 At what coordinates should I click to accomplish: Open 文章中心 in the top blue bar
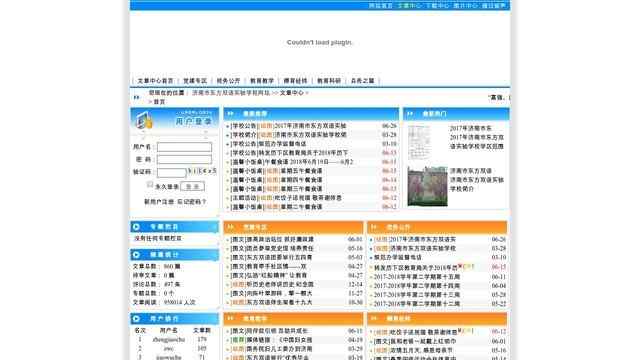[409, 6]
